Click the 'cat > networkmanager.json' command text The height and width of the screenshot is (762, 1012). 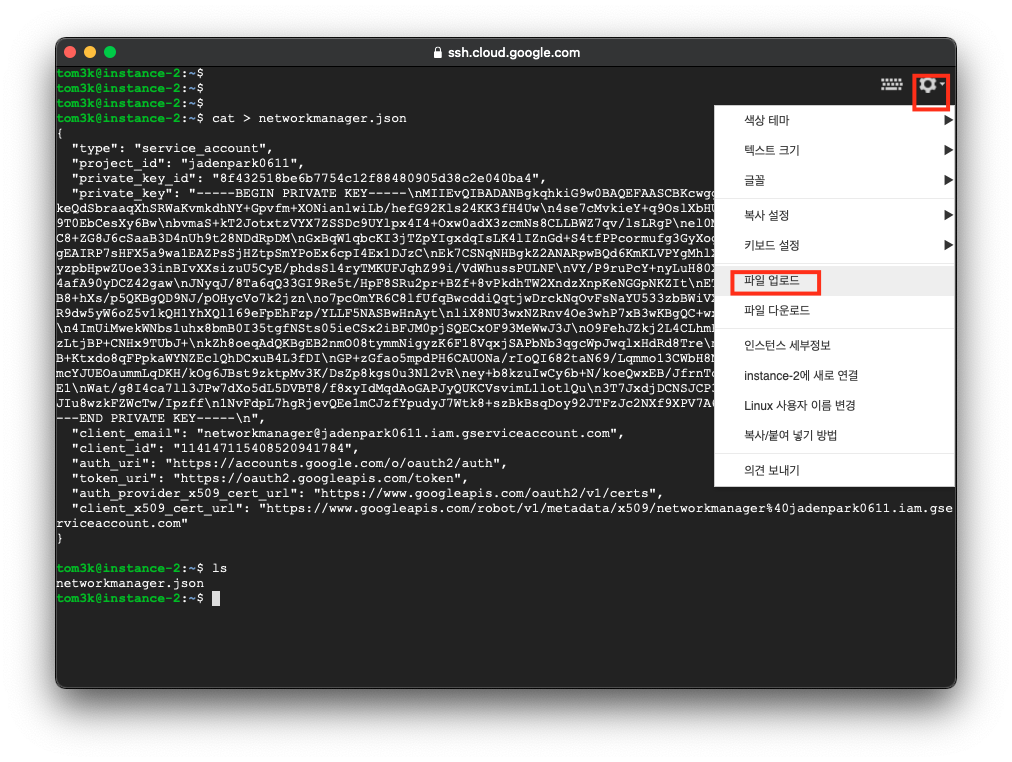[x=309, y=118]
